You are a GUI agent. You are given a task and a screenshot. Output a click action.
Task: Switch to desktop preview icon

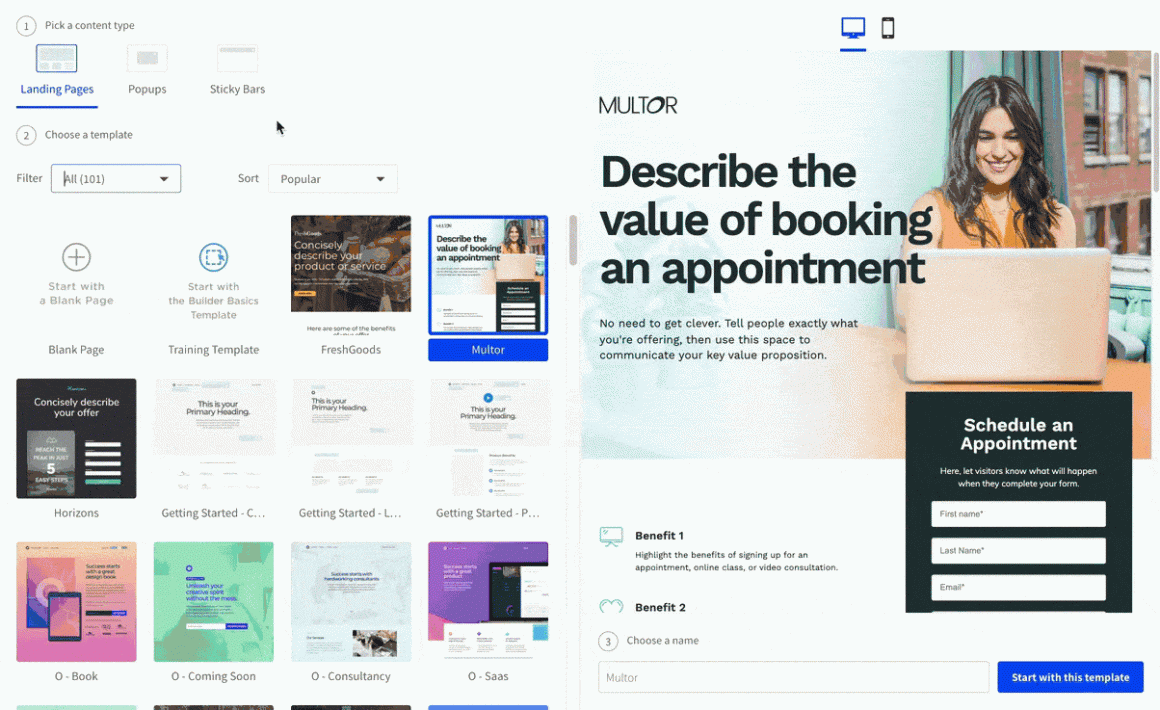[x=852, y=28]
